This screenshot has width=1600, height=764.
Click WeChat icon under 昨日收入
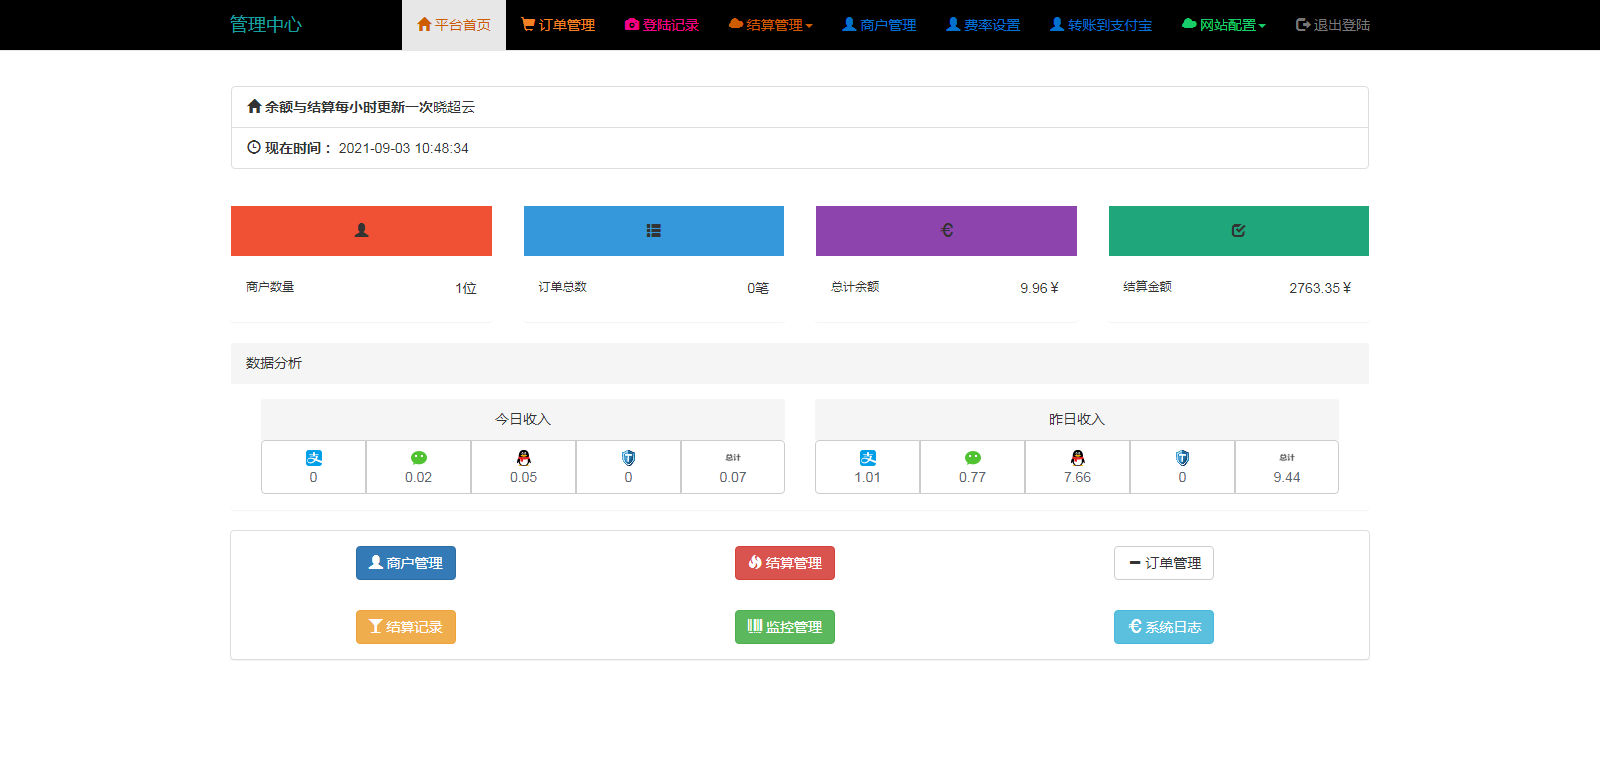pos(973,458)
